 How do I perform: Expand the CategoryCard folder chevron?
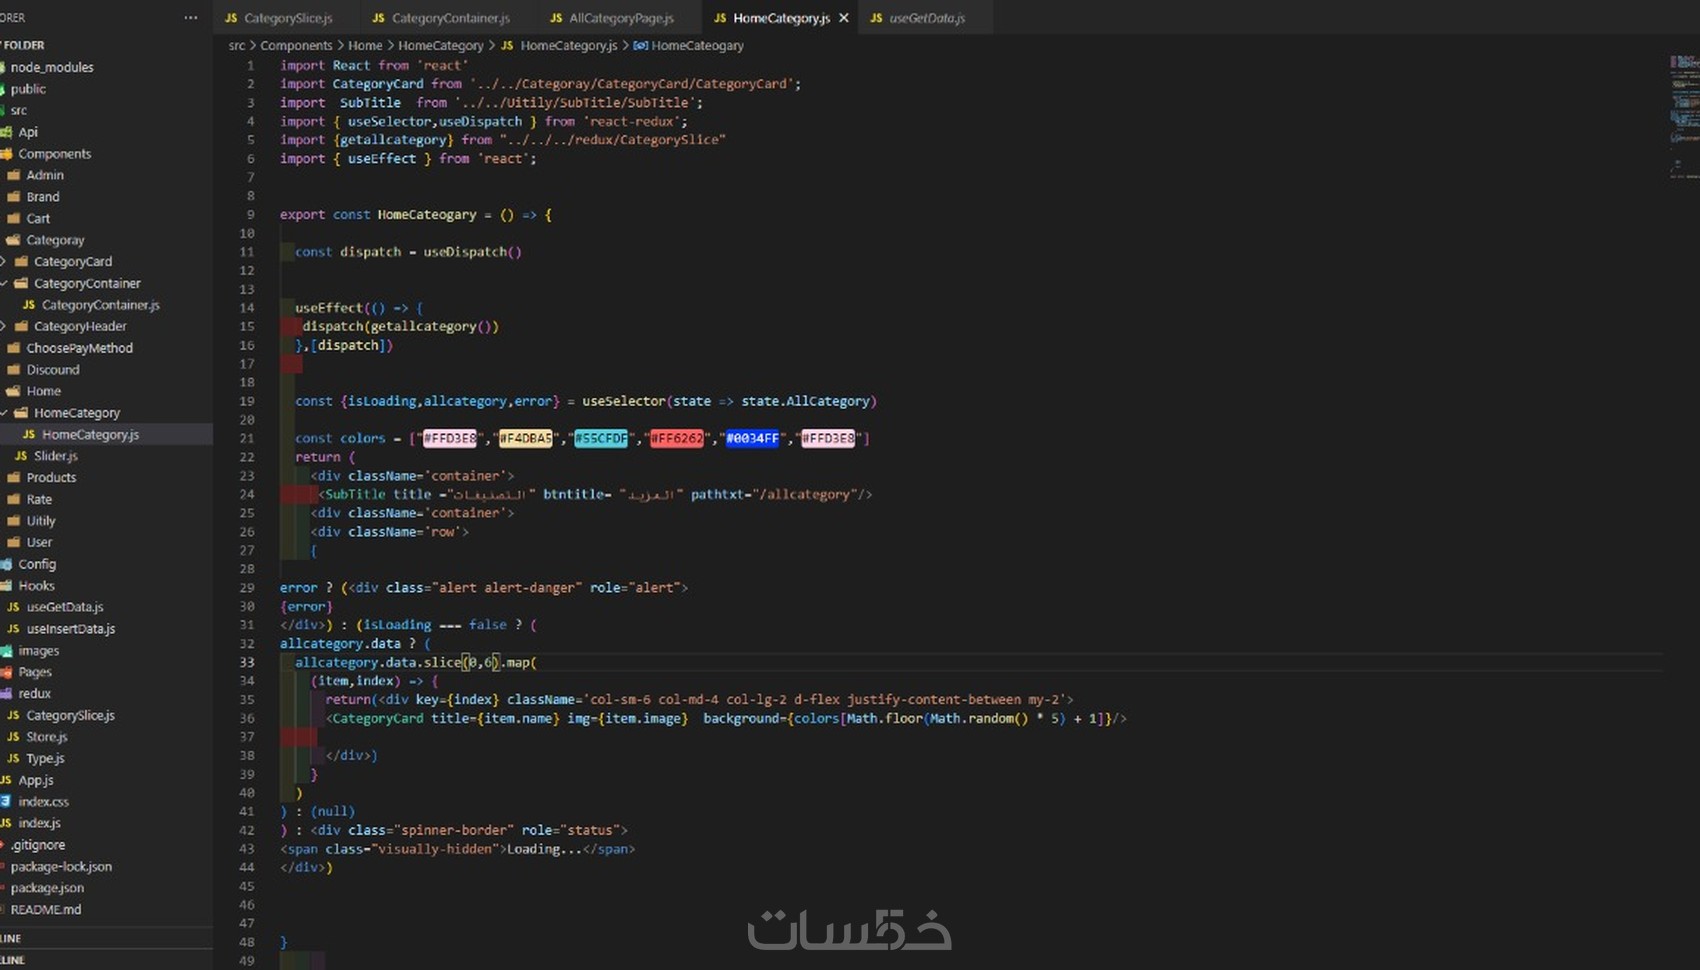click(4, 262)
